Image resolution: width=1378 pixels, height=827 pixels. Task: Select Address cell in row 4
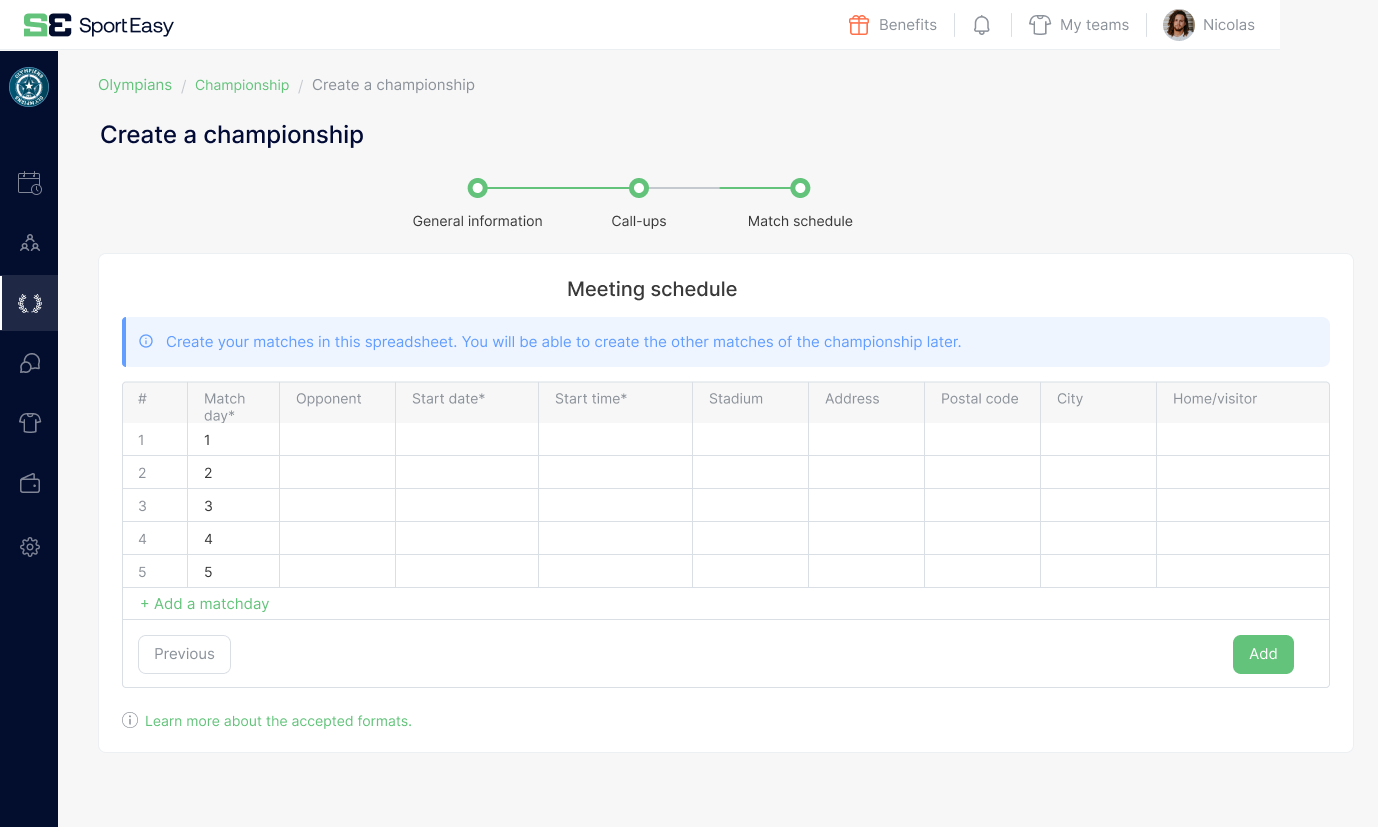pos(866,539)
